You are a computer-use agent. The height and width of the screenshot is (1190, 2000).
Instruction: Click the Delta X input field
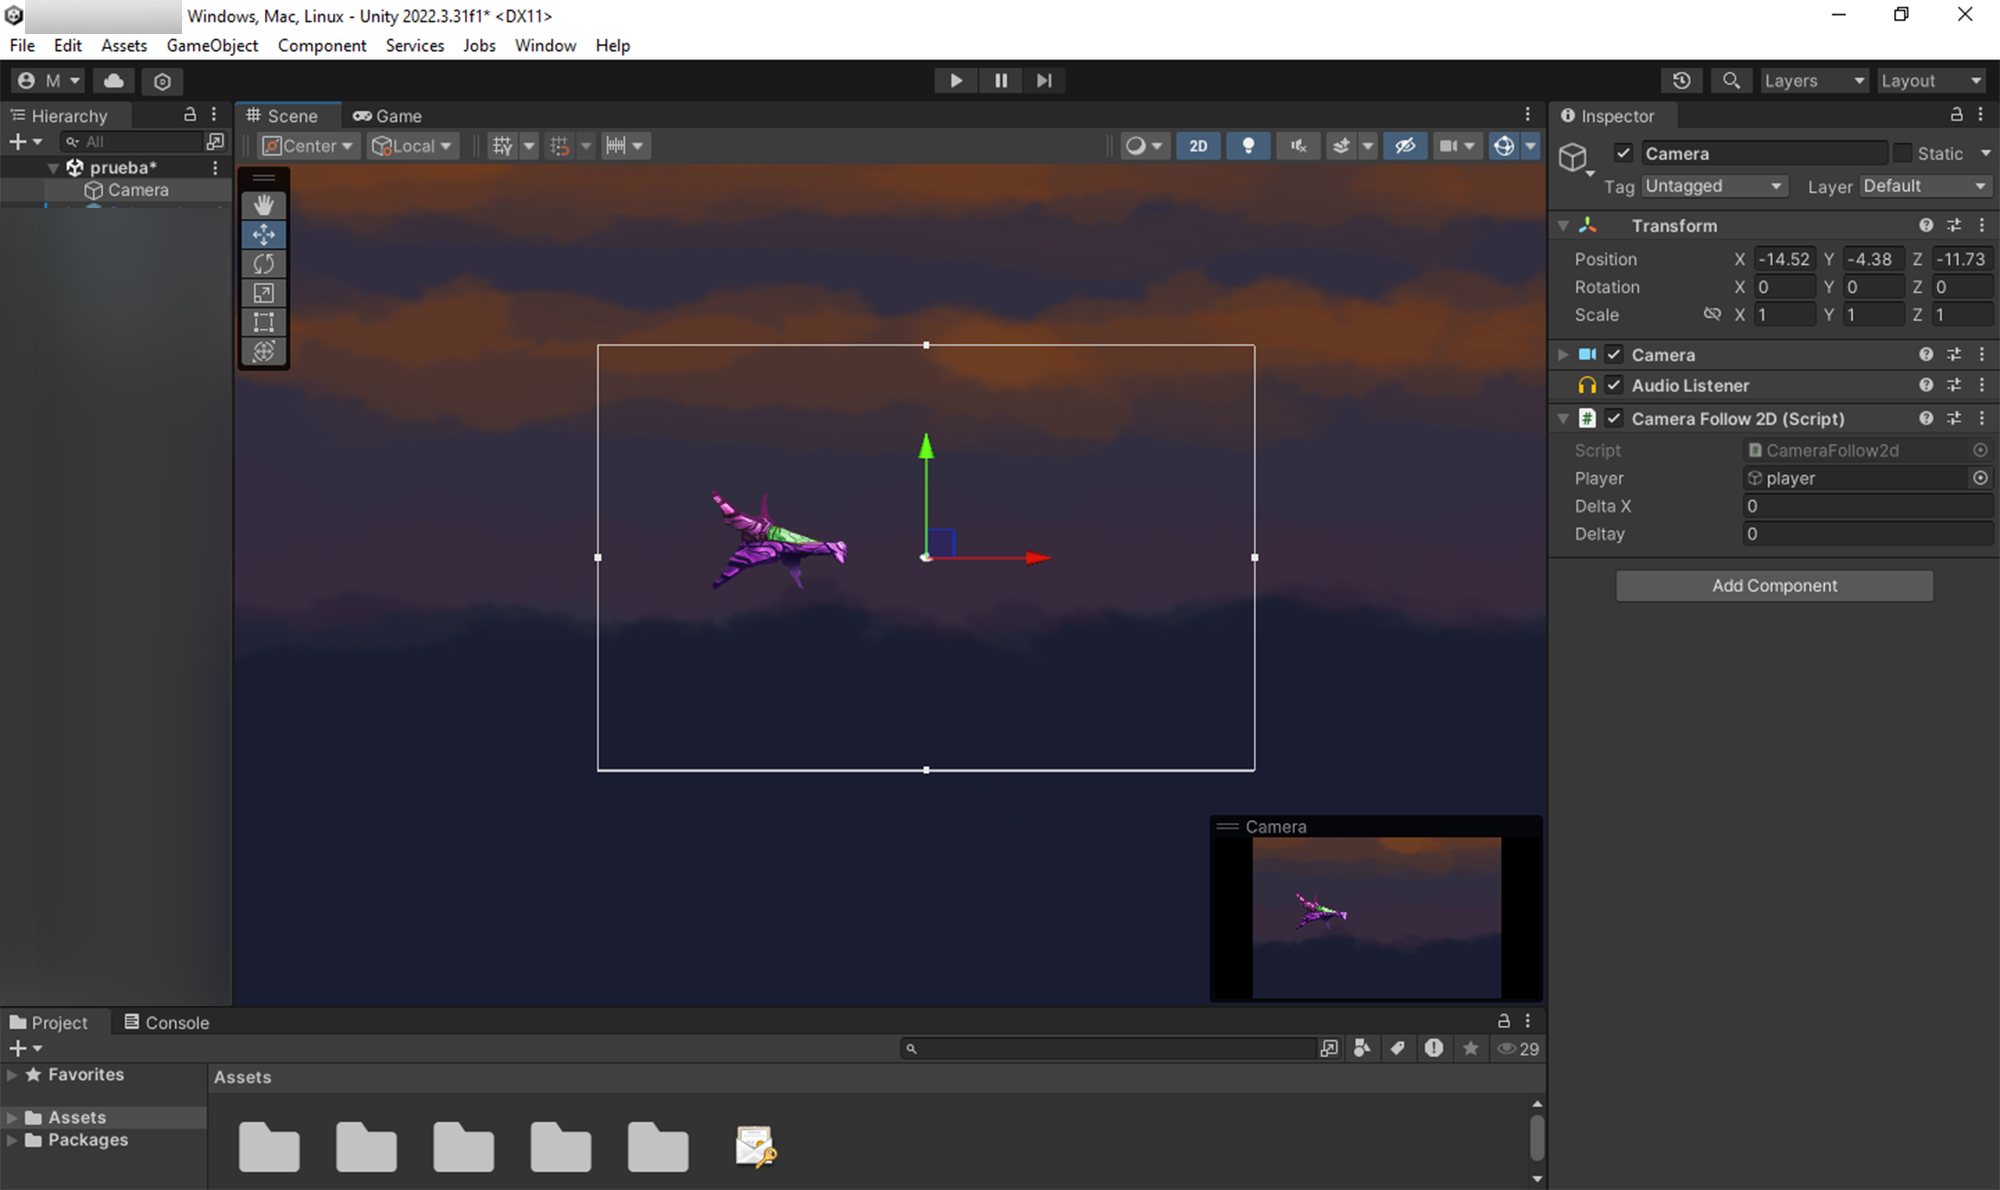[x=1866, y=506]
